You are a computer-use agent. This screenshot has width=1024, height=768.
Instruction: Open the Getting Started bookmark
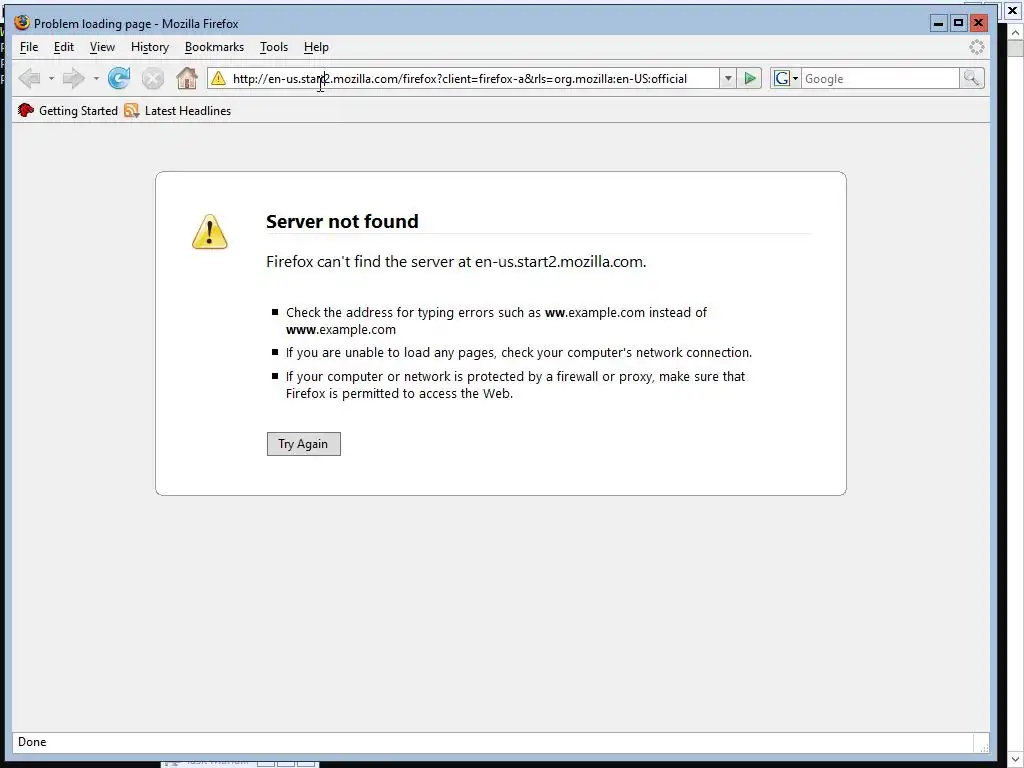(x=68, y=110)
